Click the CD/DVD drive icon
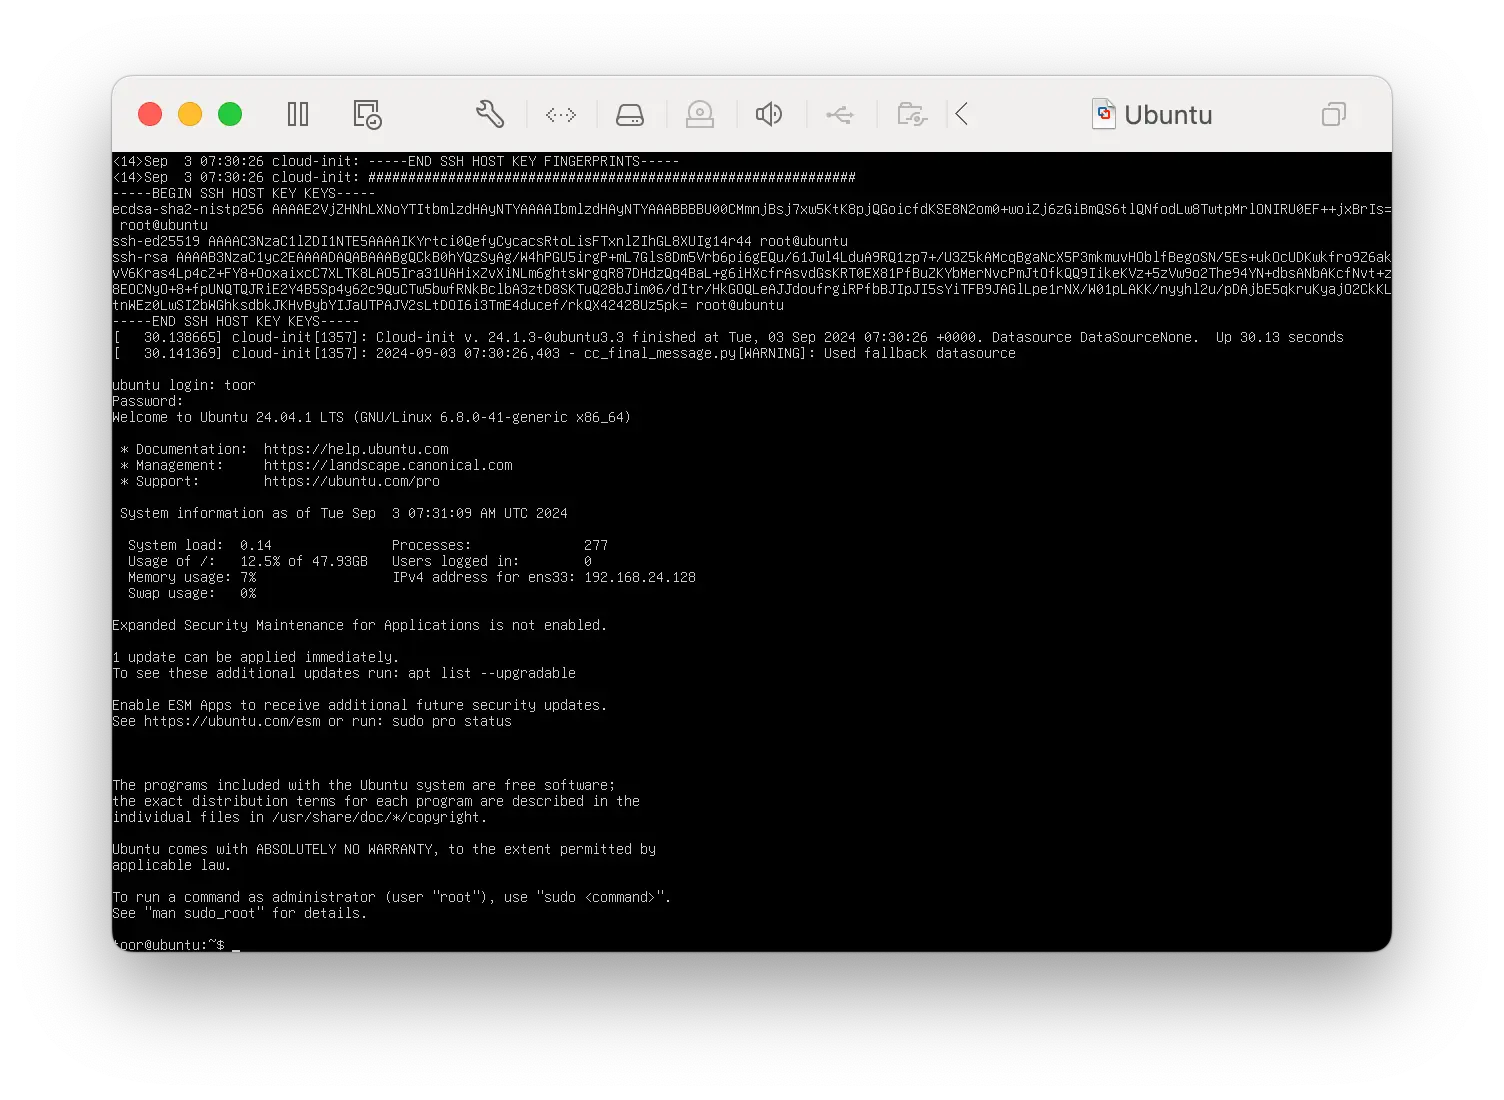1504x1100 pixels. click(x=700, y=115)
